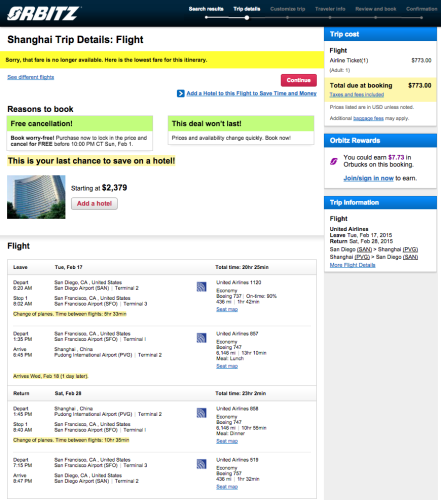Viewport: 441px width, 500px height.
Task: Open More Flight Details link
Action: pos(352,265)
